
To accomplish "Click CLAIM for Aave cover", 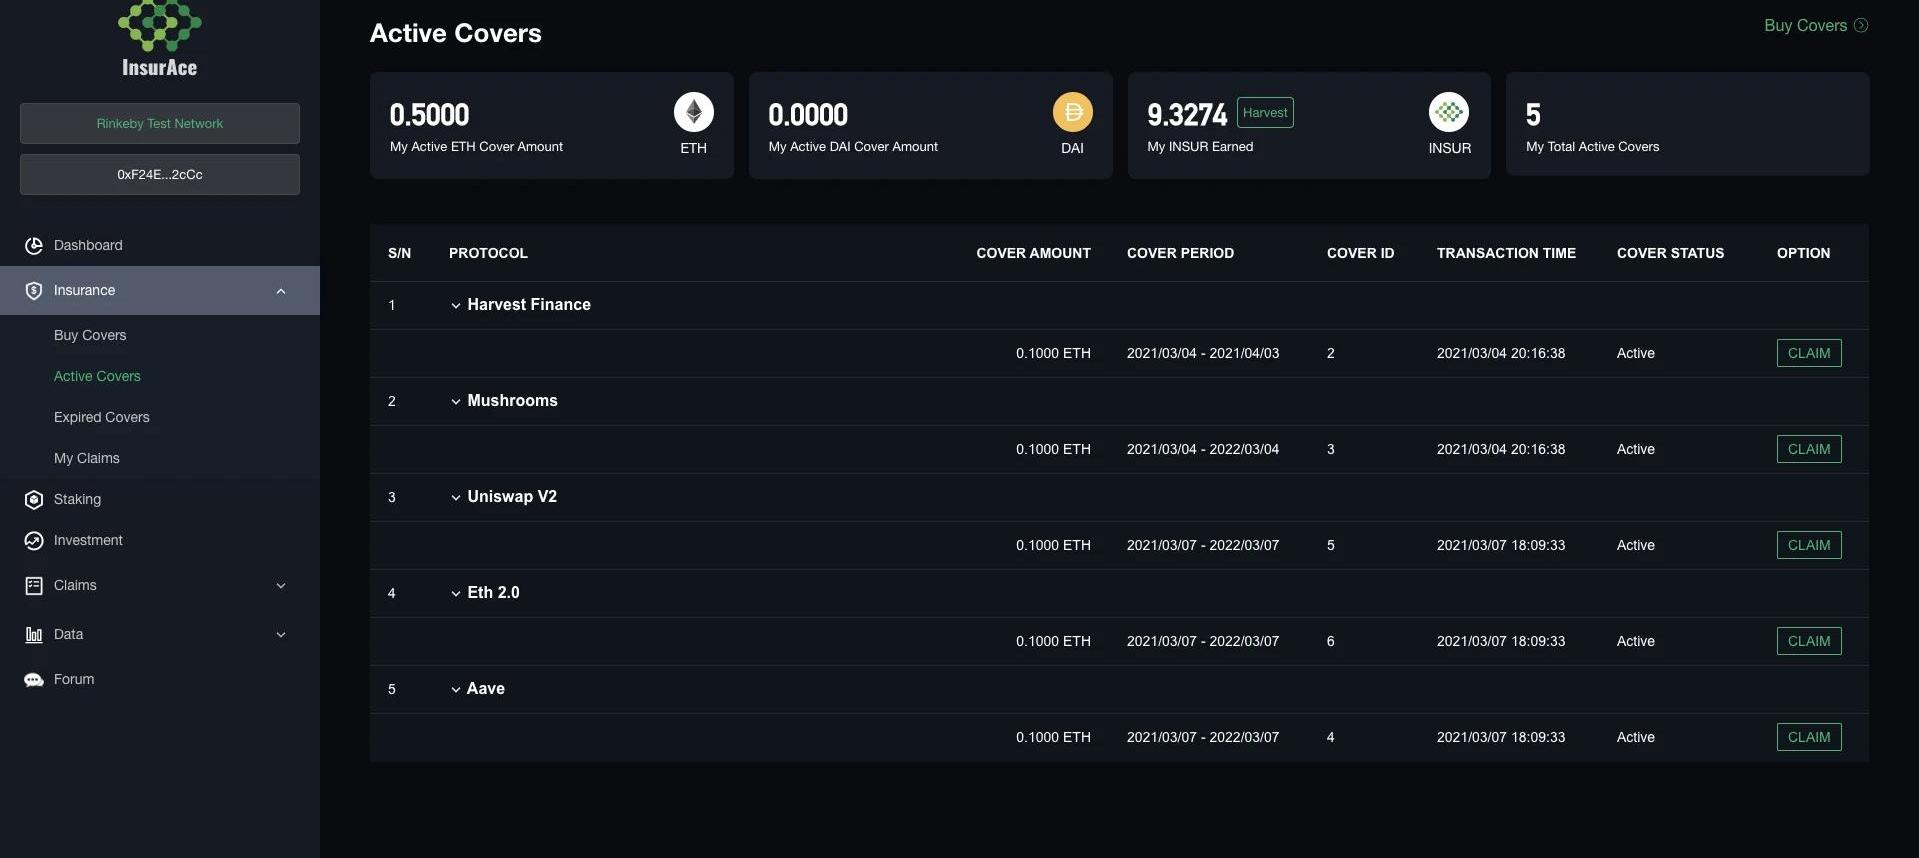I will [1808, 738].
